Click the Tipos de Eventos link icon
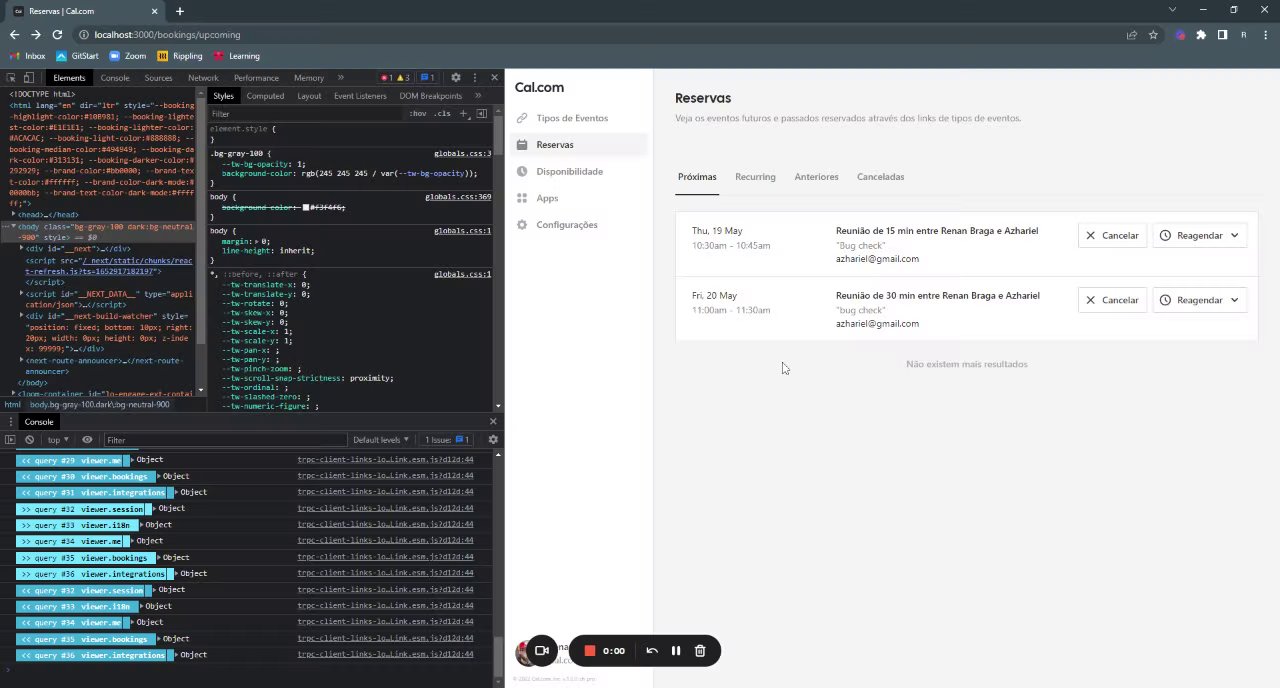This screenshot has height=688, width=1280. click(x=522, y=118)
